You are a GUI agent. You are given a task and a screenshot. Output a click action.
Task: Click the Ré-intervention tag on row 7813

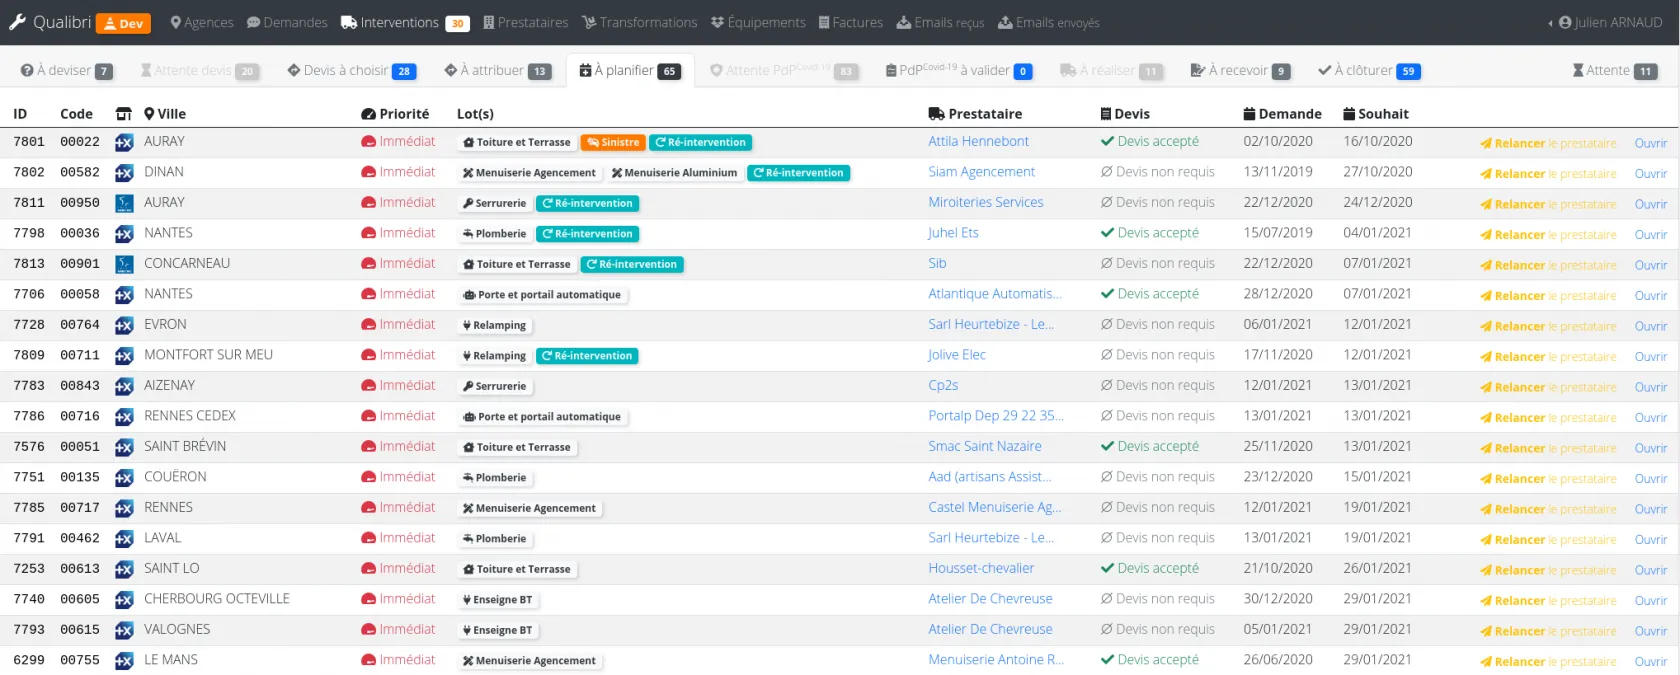632,265
